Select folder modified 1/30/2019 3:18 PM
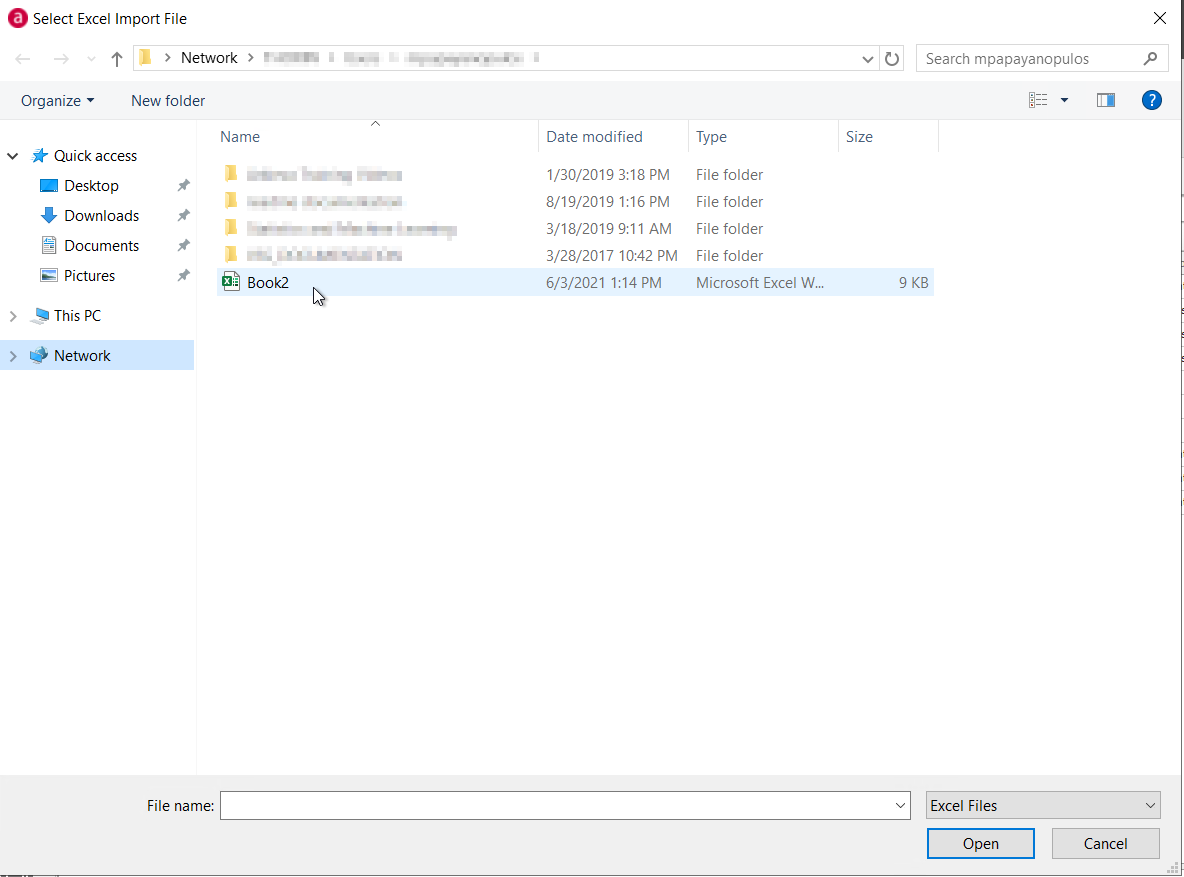The width and height of the screenshot is (1184, 877). point(575,174)
